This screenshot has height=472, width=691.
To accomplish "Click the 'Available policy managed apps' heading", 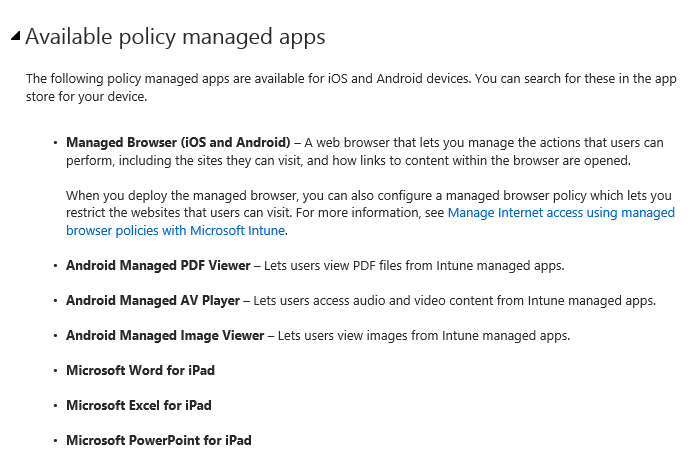I will (175, 37).
